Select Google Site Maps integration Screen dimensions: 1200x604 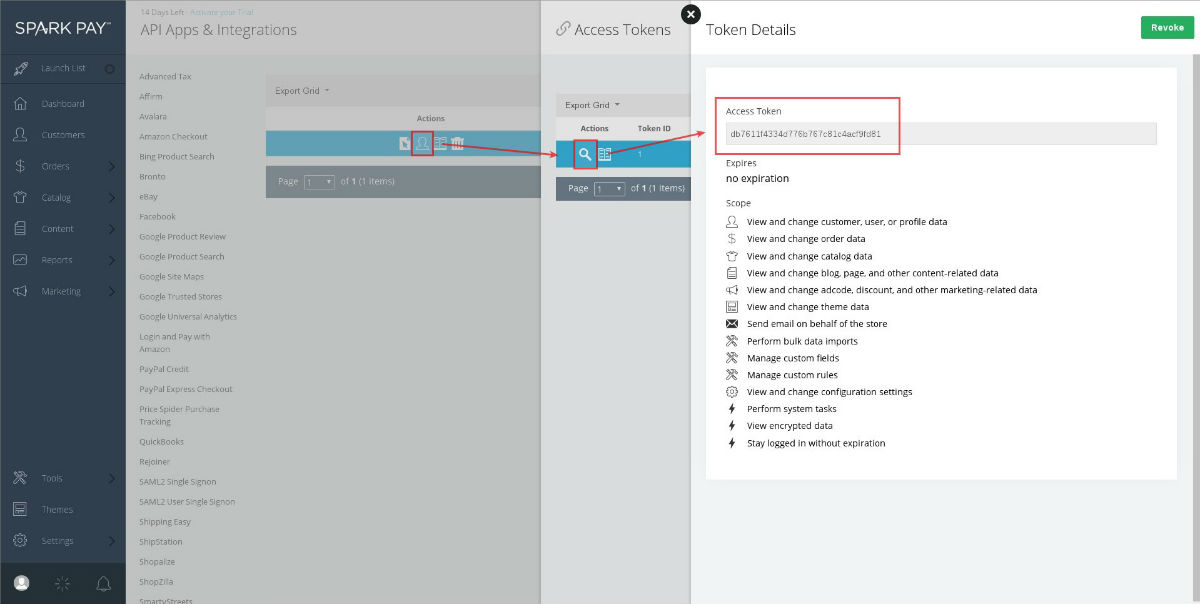click(171, 277)
